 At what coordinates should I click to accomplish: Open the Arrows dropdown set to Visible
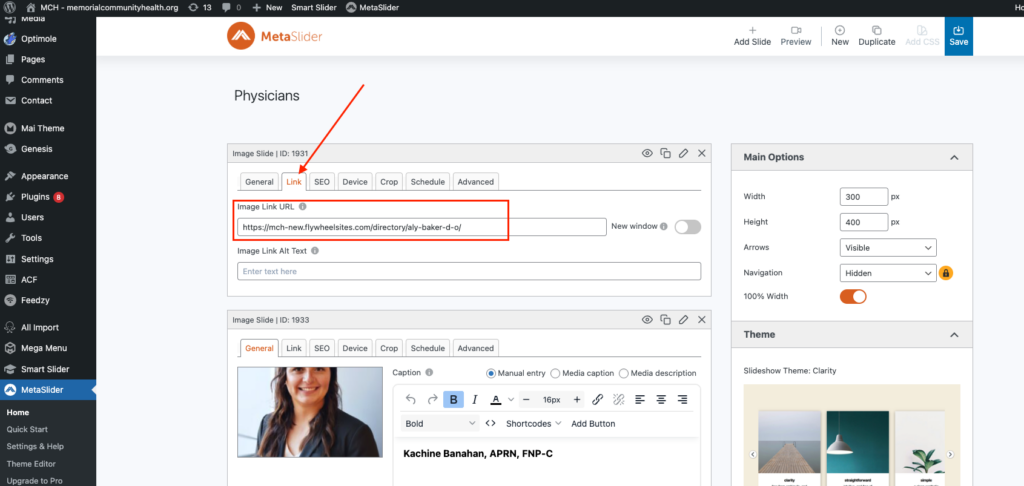[887, 247]
